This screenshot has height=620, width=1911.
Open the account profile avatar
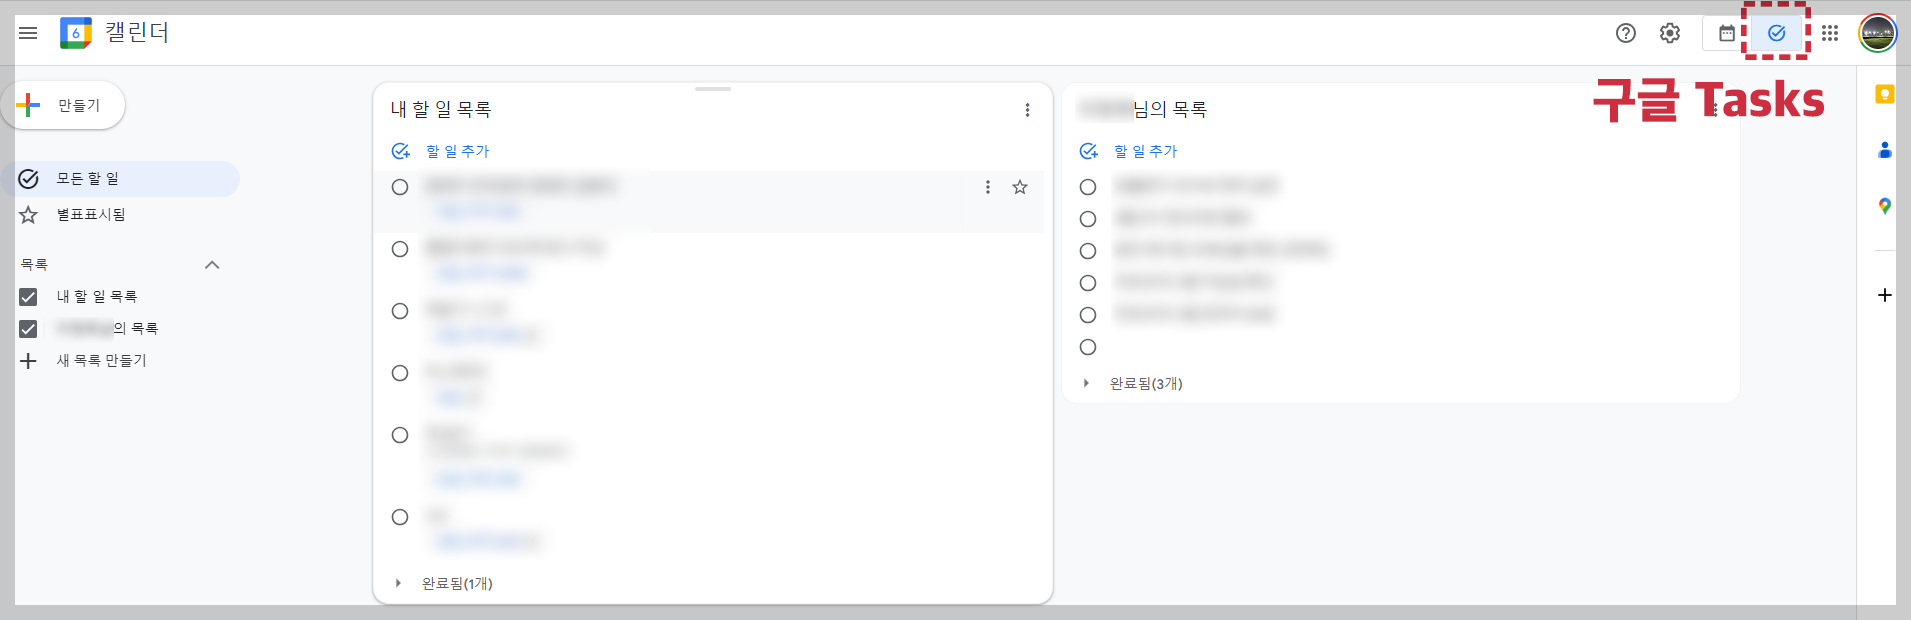click(1878, 33)
